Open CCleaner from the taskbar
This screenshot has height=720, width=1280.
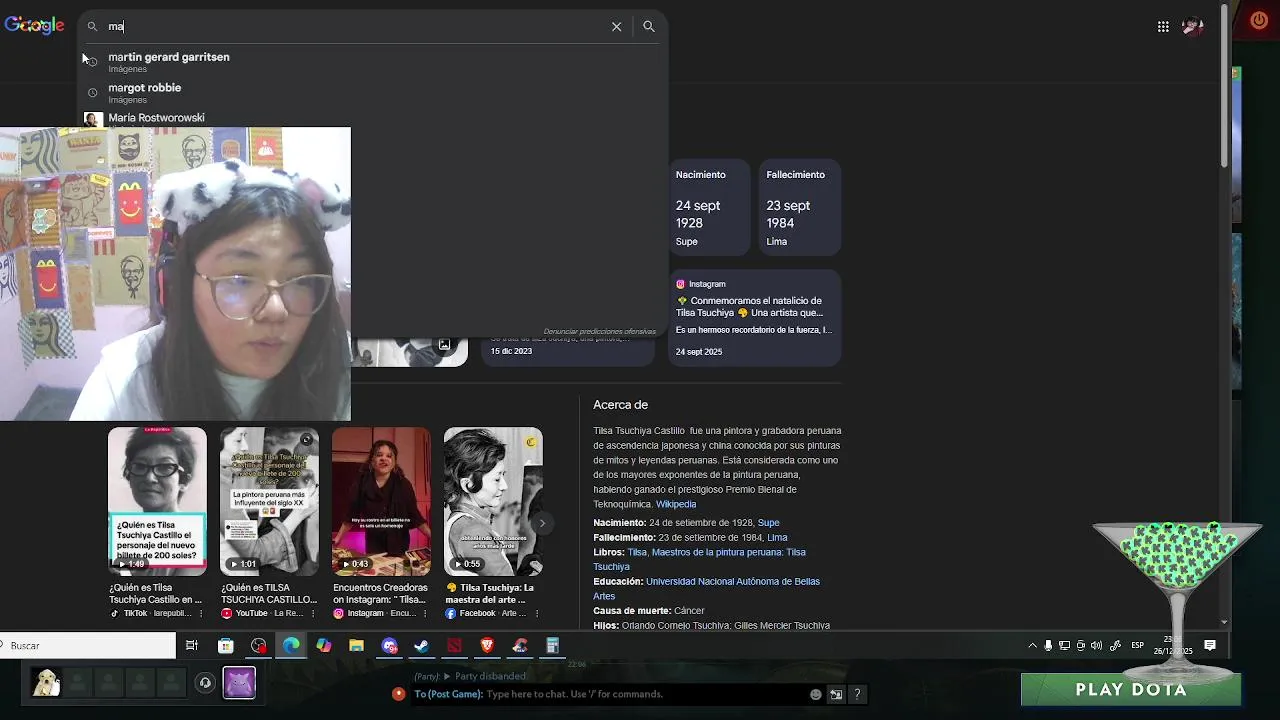point(520,646)
